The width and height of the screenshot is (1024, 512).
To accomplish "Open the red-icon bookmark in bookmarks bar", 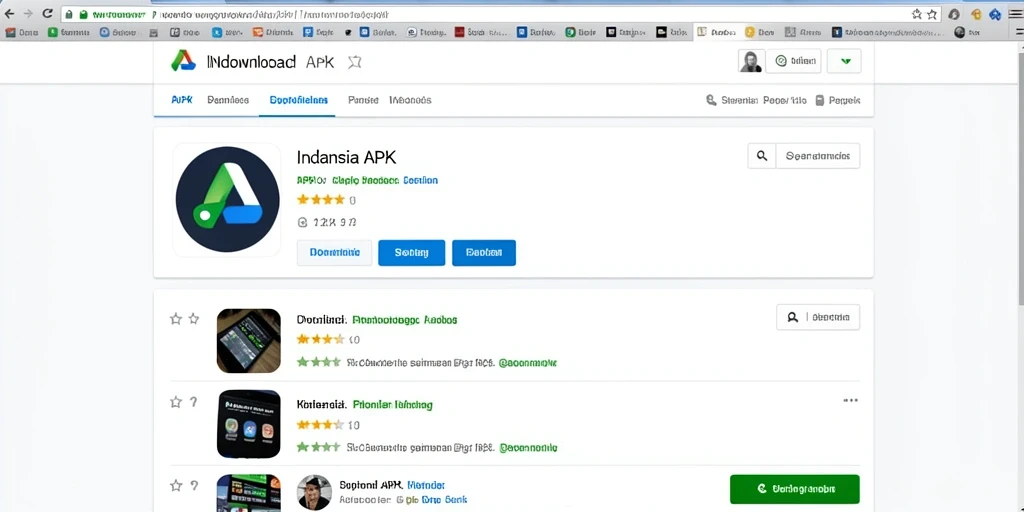I will click(459, 32).
